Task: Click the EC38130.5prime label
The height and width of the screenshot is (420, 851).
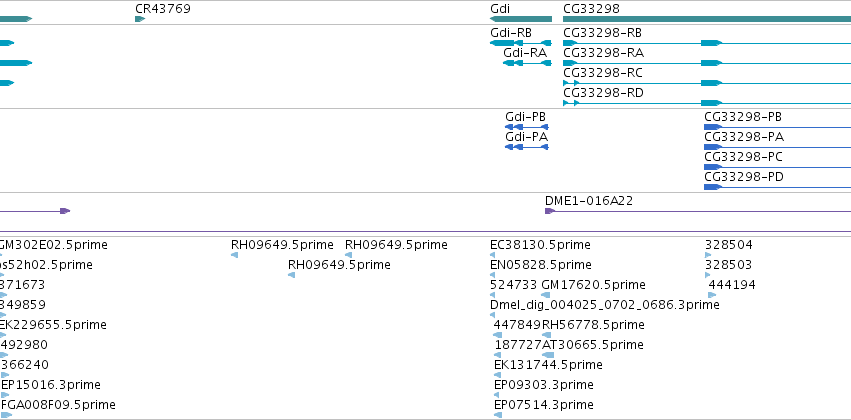Action: [x=540, y=245]
